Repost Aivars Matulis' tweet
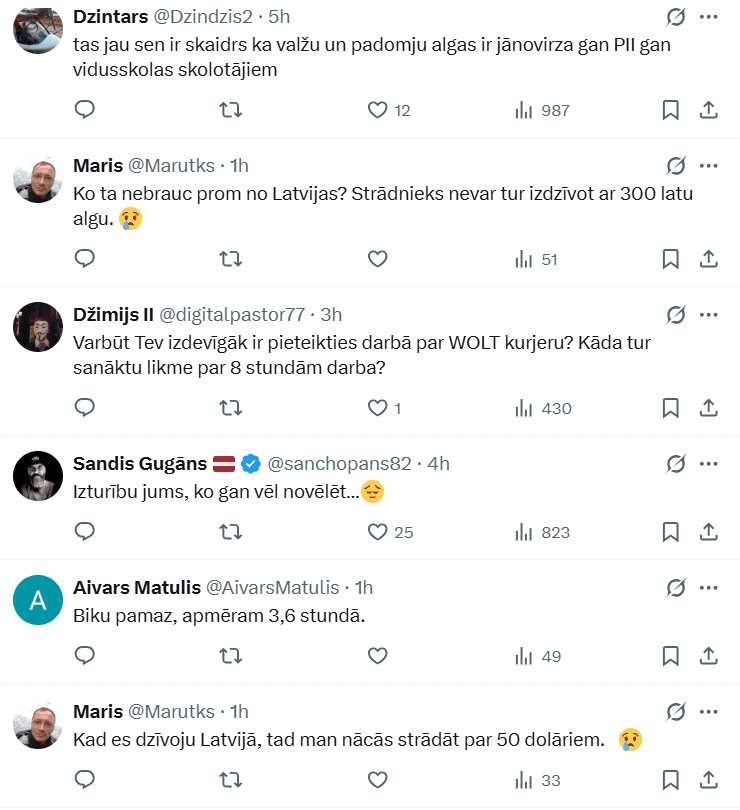 230,656
